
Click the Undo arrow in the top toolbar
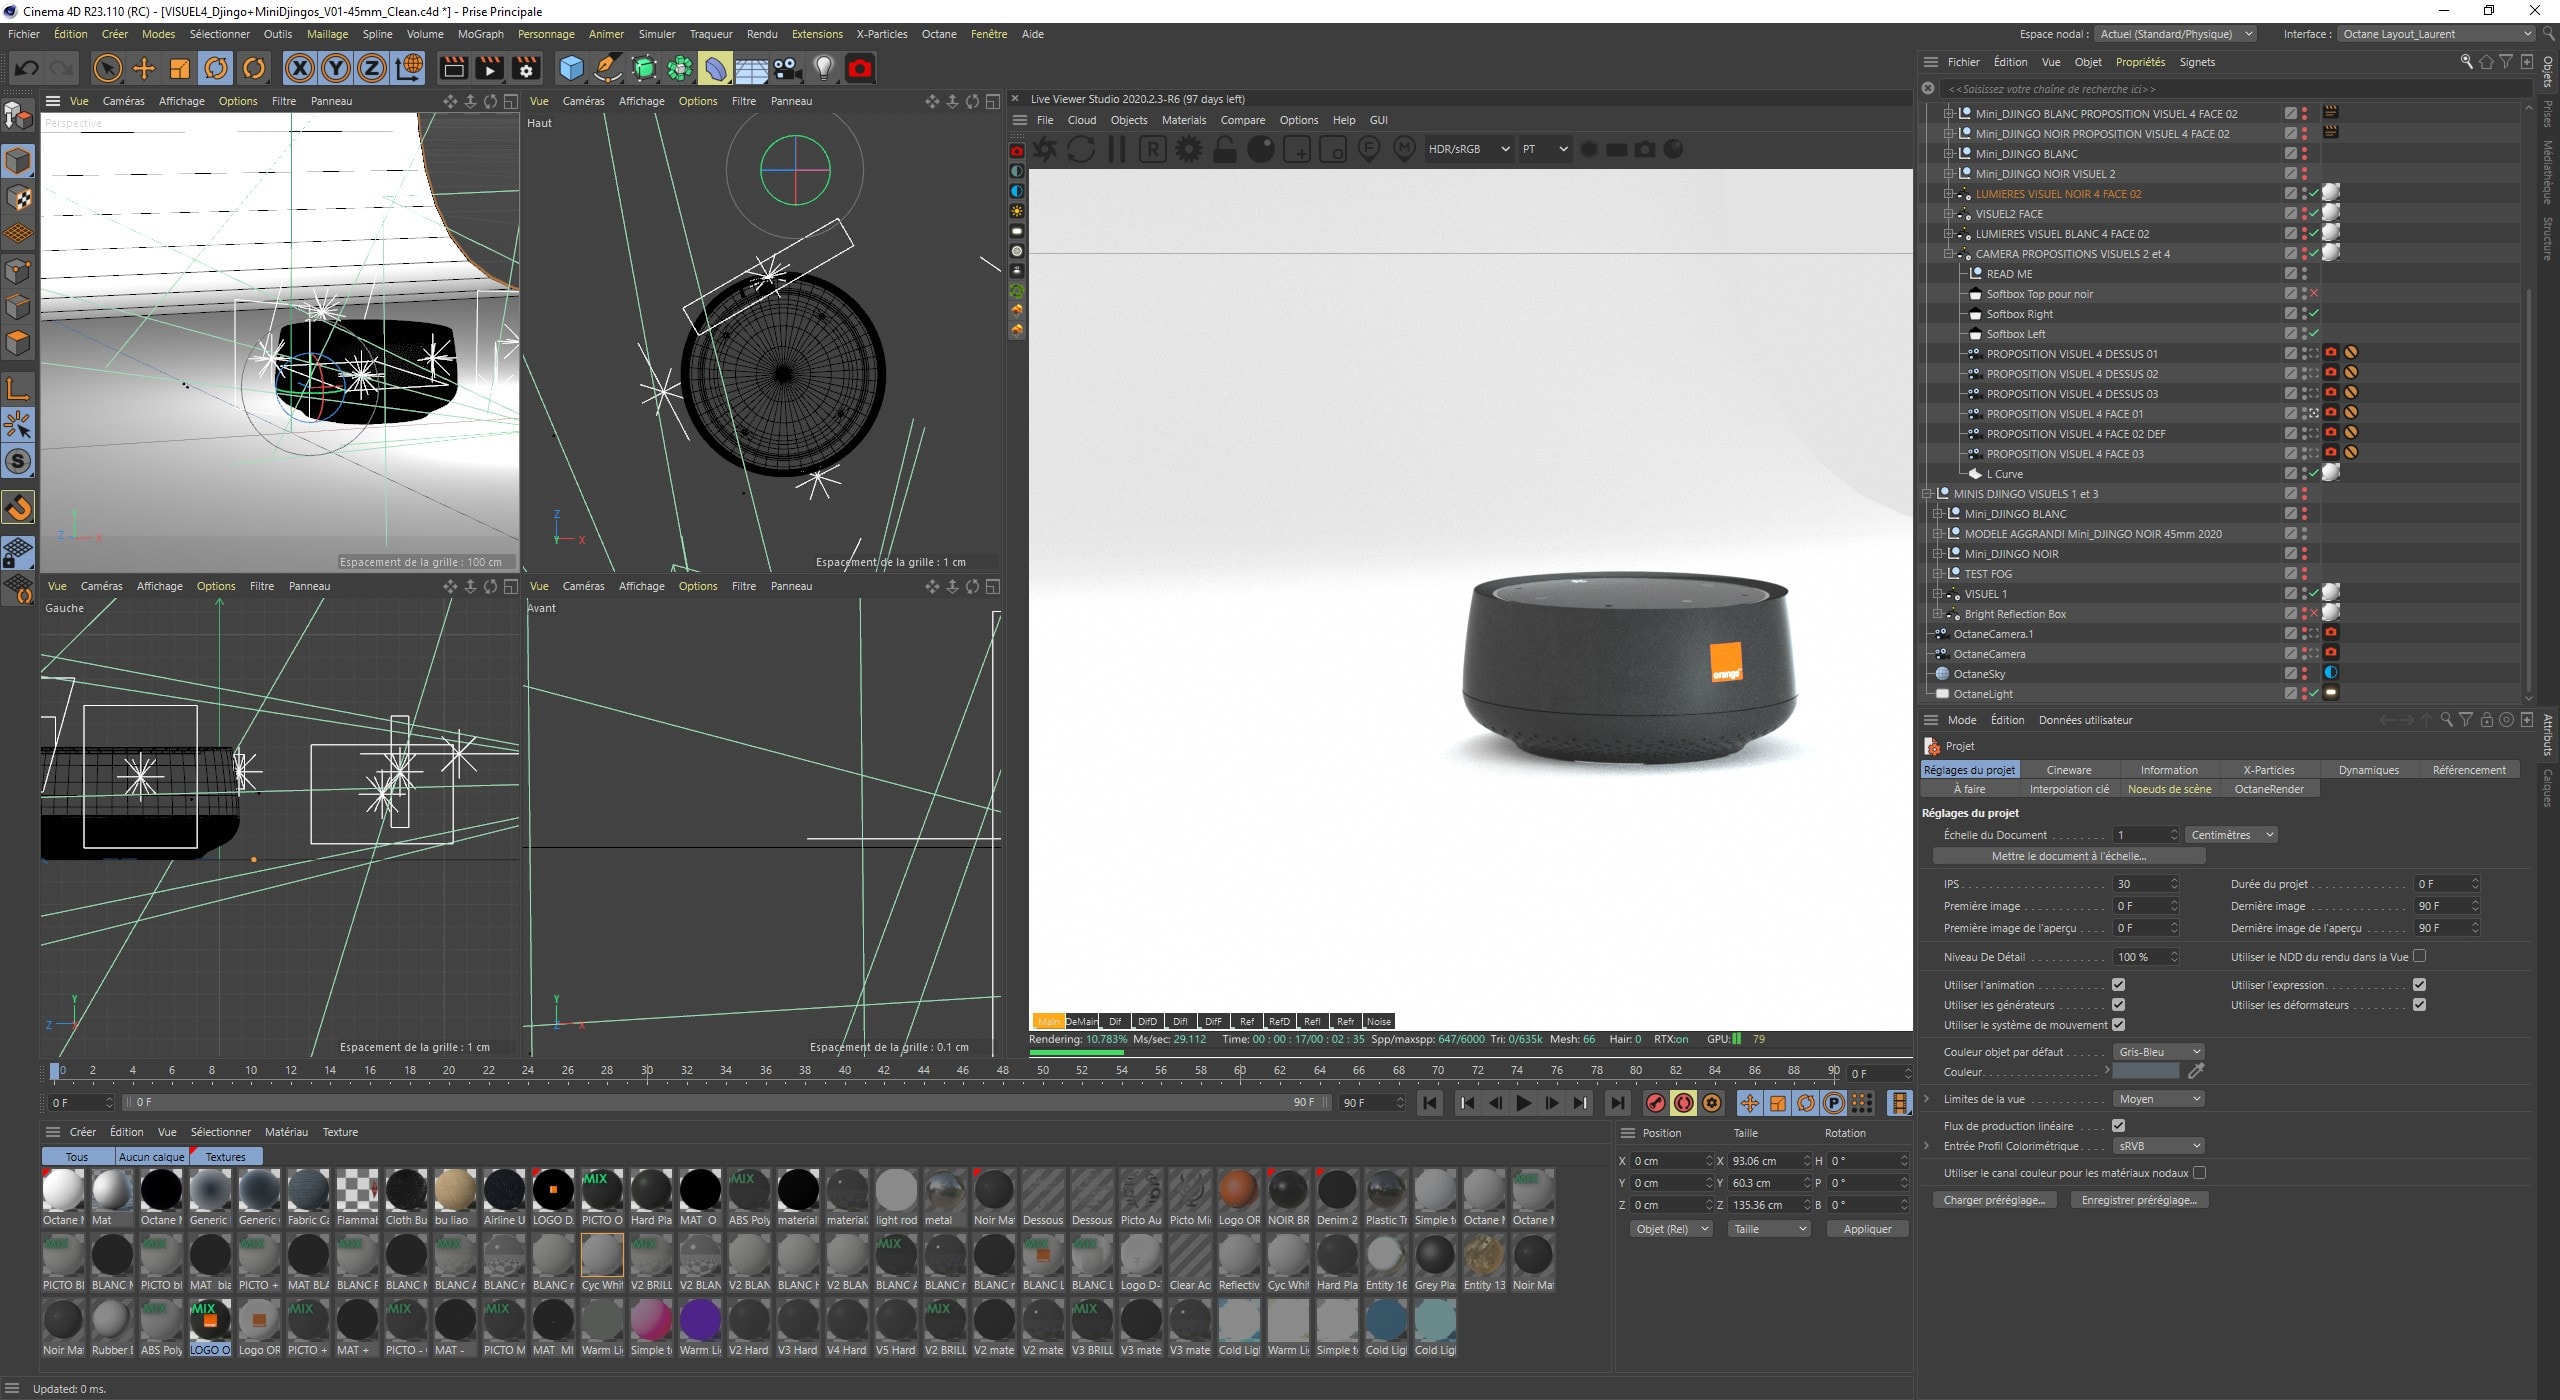(x=27, y=68)
